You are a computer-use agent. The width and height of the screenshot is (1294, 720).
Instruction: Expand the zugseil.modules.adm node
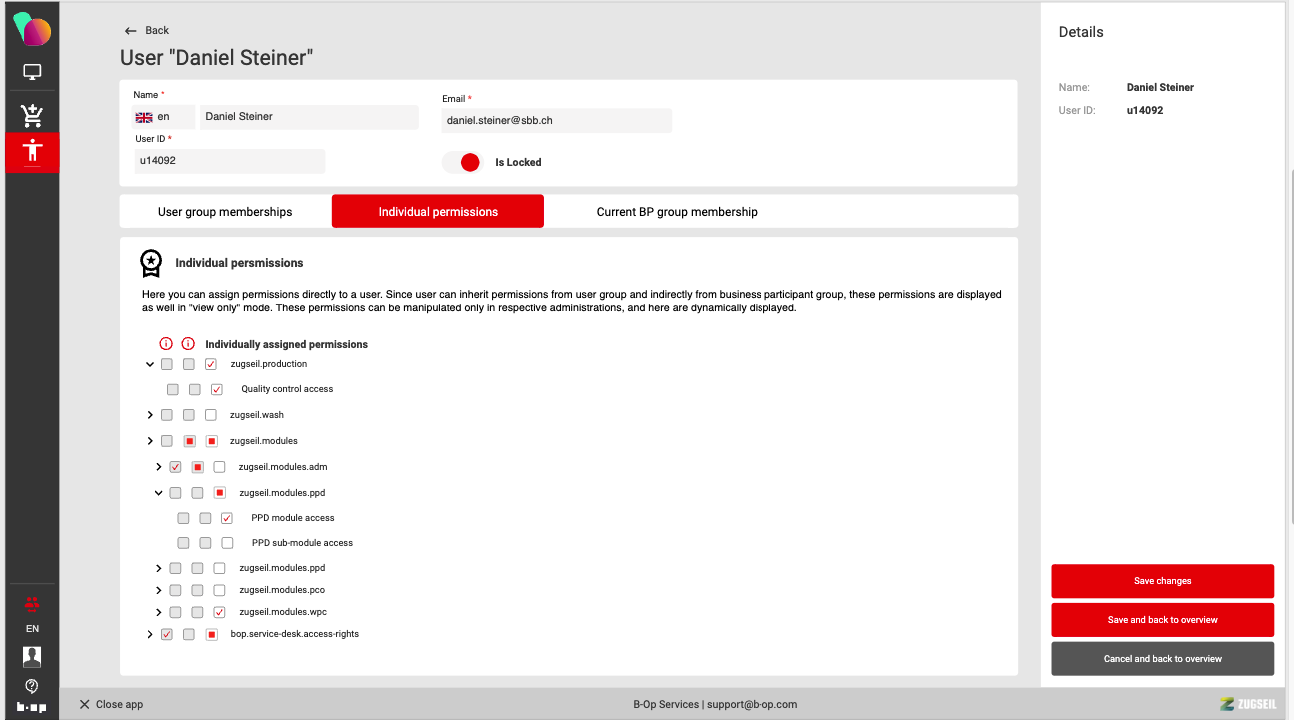pyautogui.click(x=159, y=467)
